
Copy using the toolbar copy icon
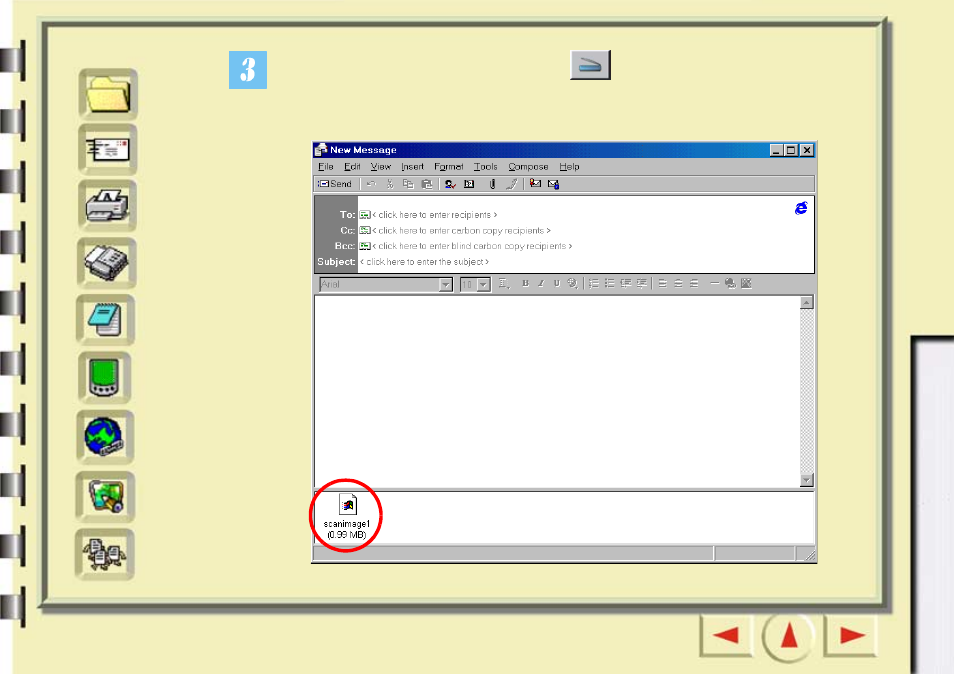408,184
